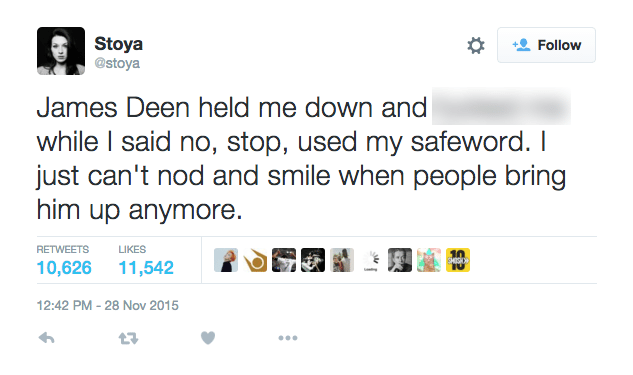
Task: Click the reply arrow icon
Action: pyautogui.click(x=46, y=338)
